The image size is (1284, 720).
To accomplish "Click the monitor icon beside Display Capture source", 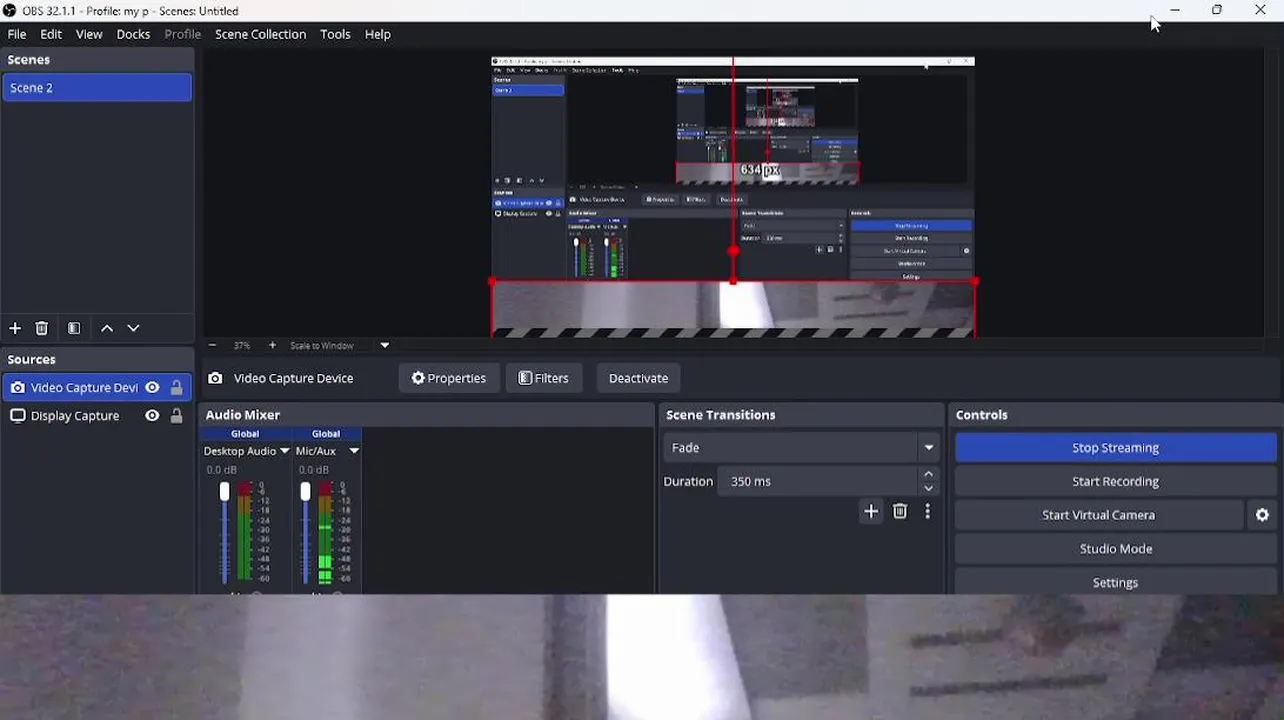I will pyautogui.click(x=17, y=416).
